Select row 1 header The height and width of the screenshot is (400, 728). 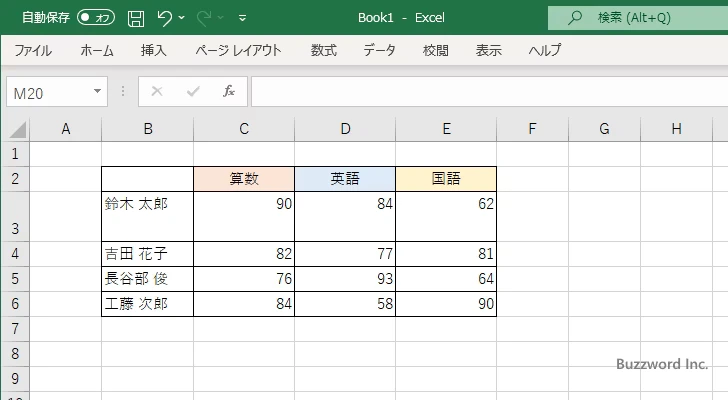point(15,154)
